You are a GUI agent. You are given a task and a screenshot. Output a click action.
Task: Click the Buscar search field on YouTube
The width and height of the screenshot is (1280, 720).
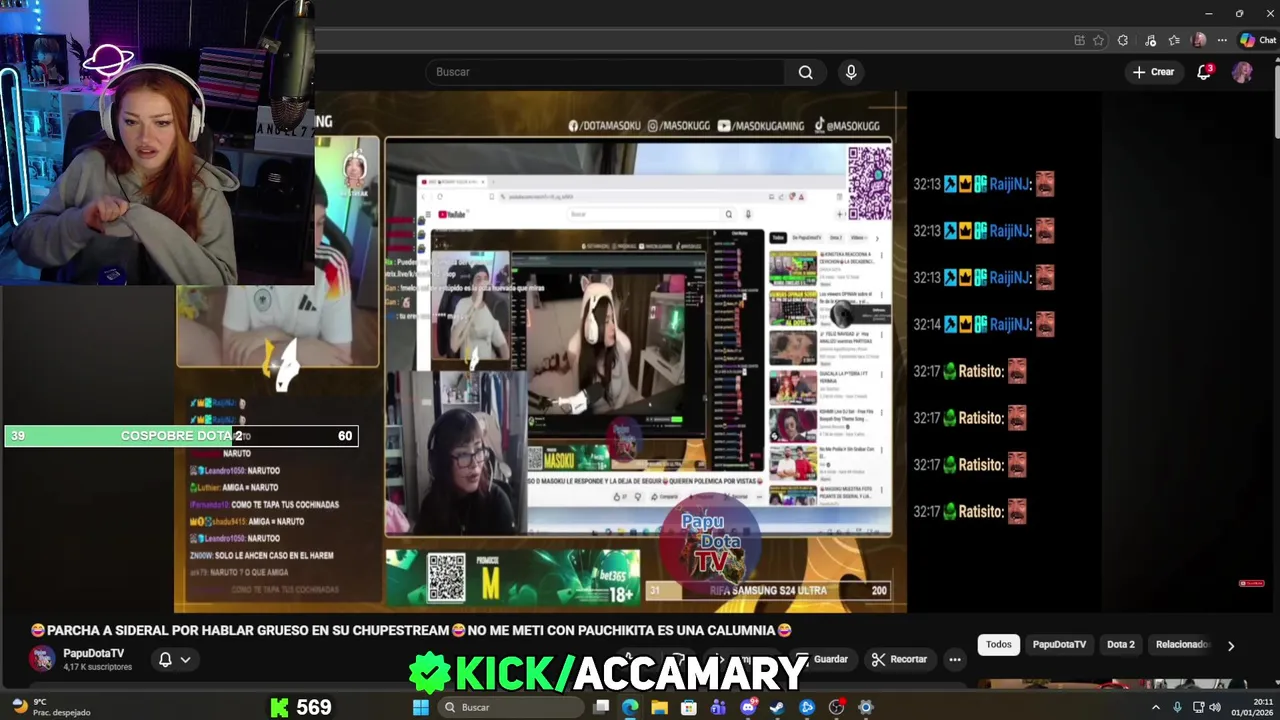(x=606, y=72)
